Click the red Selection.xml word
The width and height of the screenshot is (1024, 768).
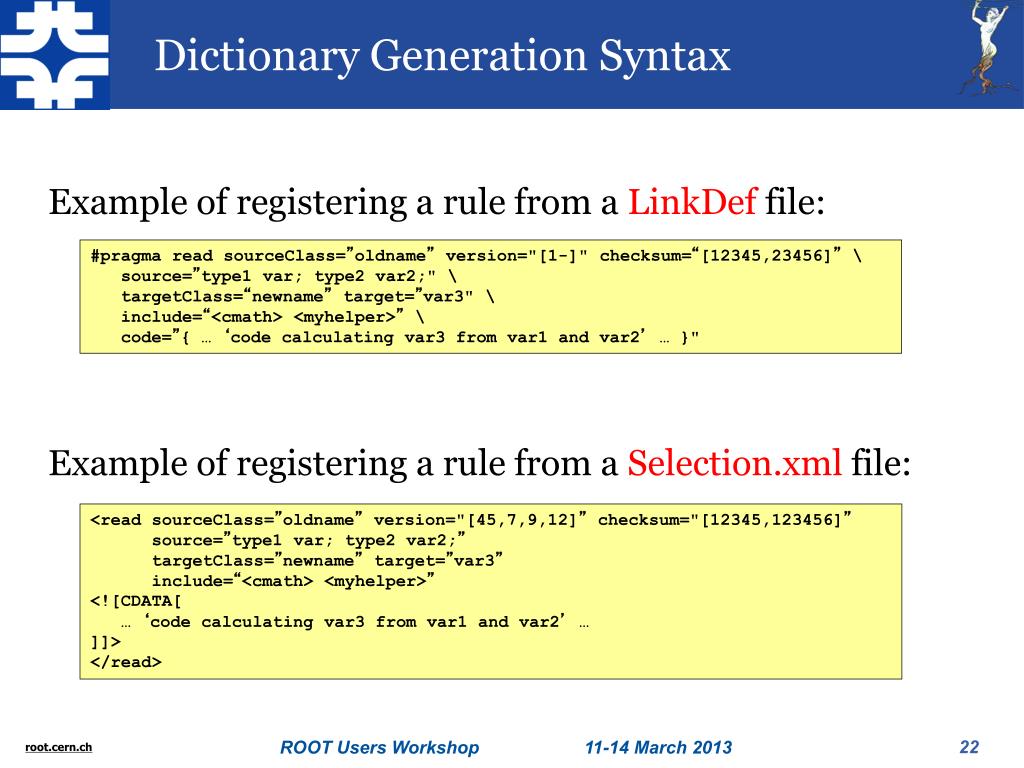[x=735, y=463]
